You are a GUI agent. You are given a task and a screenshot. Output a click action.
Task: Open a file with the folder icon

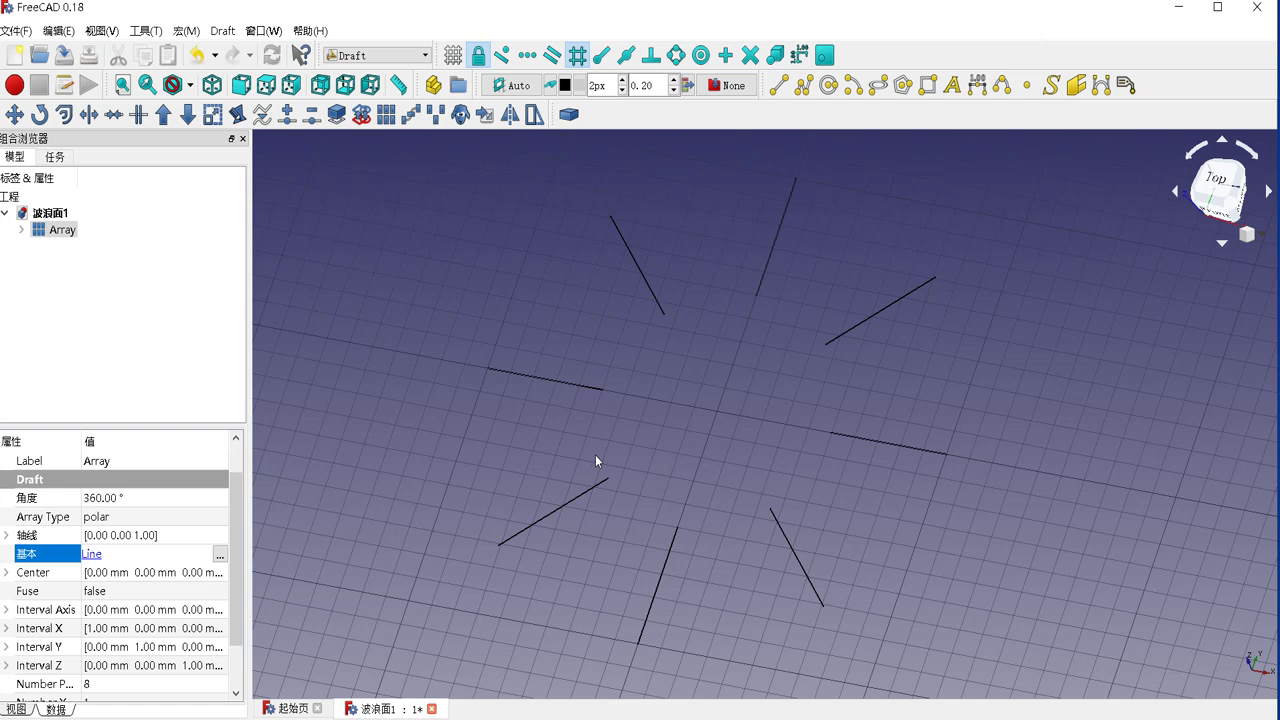pos(39,55)
